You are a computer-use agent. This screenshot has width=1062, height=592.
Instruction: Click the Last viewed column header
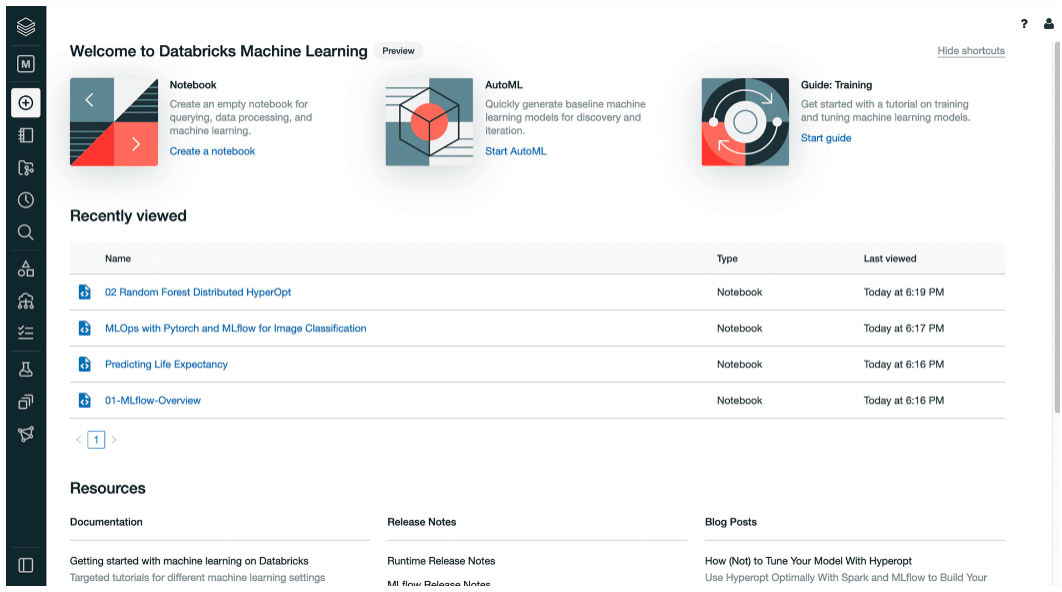(x=889, y=259)
